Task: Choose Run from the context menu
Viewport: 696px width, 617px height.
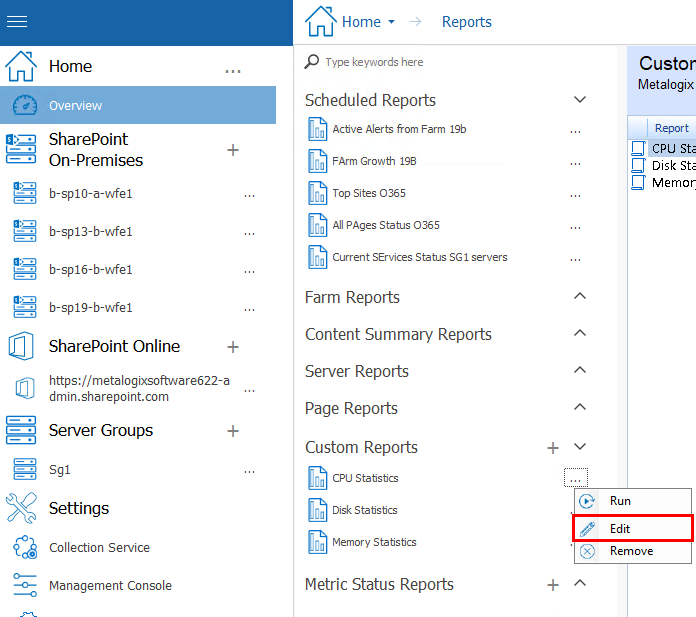Action: pyautogui.click(x=620, y=501)
